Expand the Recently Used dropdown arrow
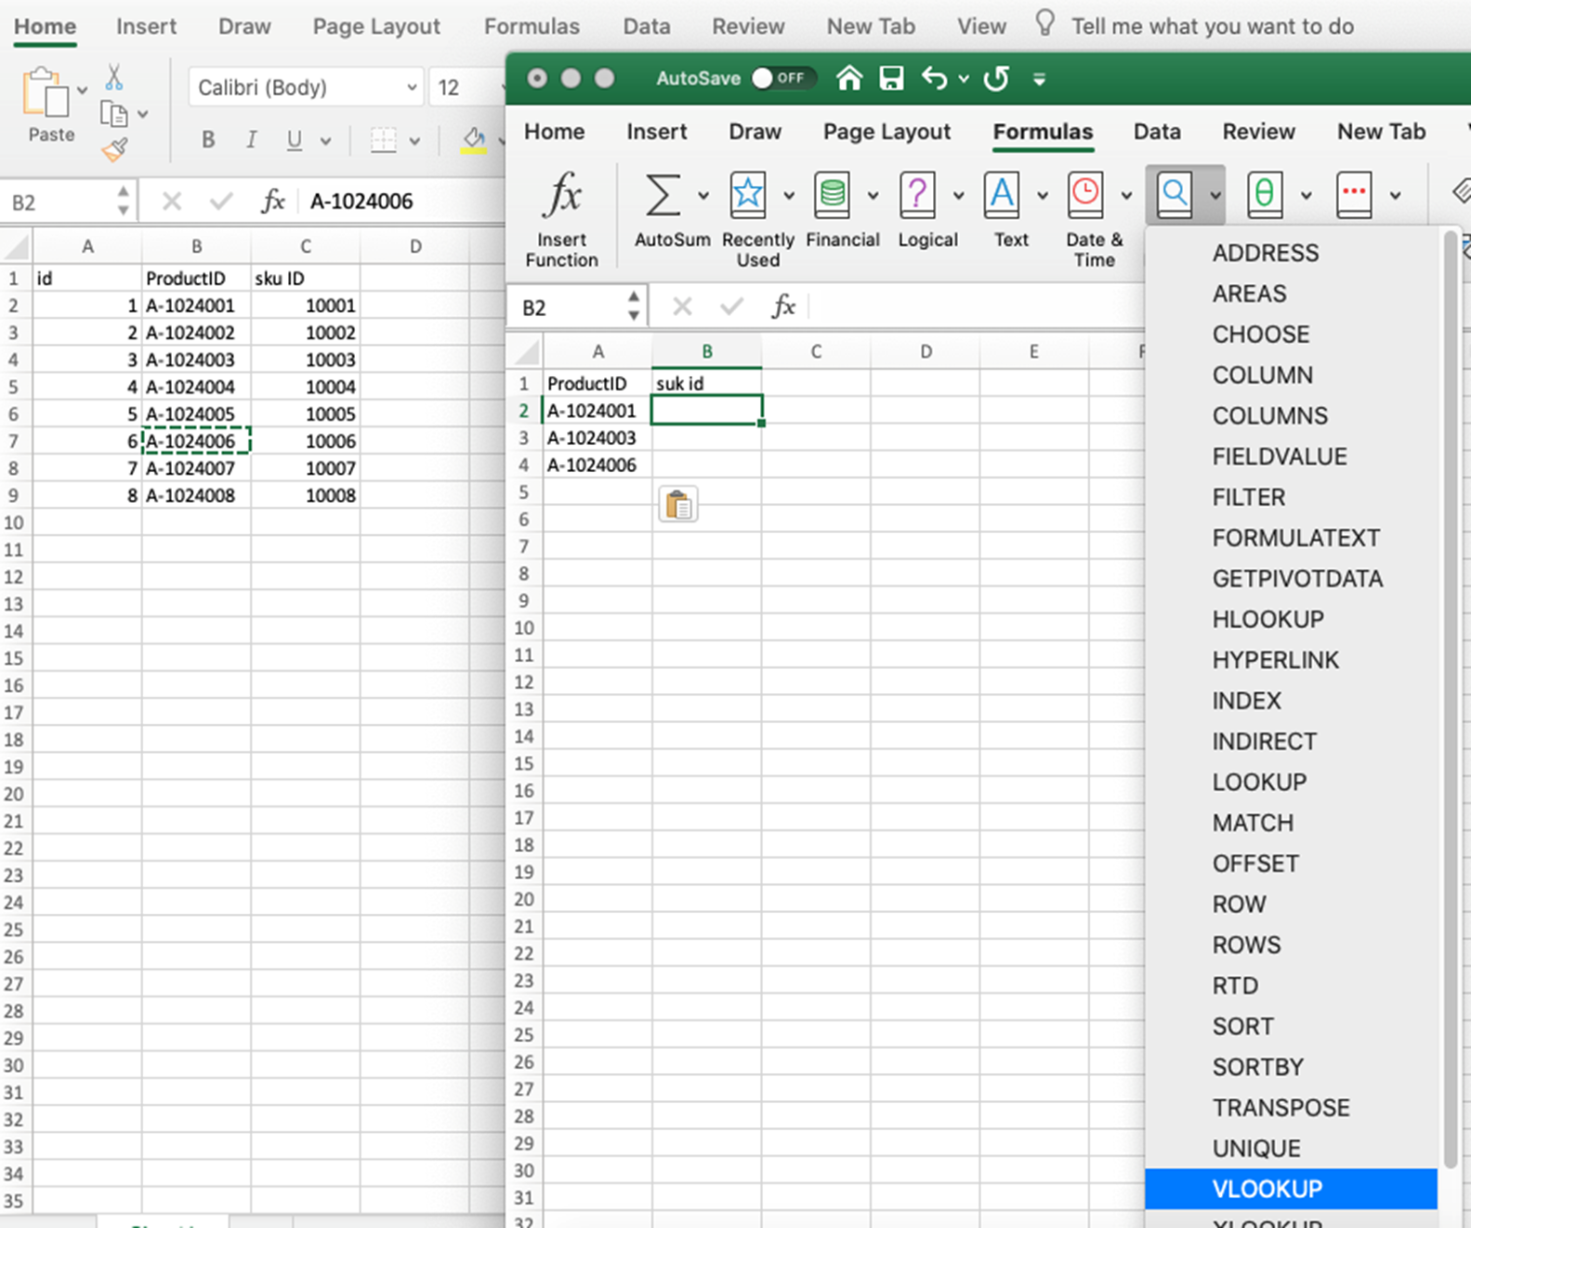The height and width of the screenshot is (1267, 1583). 788,195
